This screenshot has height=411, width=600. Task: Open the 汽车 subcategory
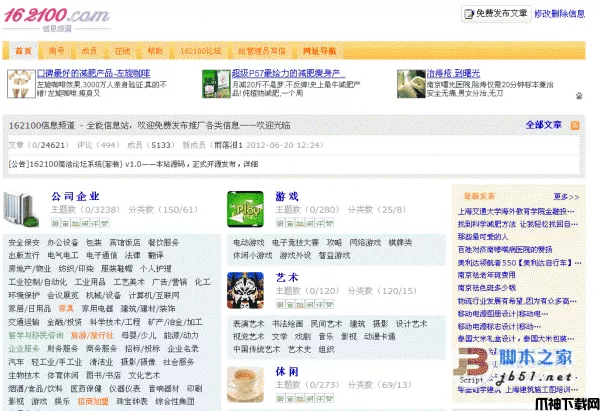tap(16, 362)
